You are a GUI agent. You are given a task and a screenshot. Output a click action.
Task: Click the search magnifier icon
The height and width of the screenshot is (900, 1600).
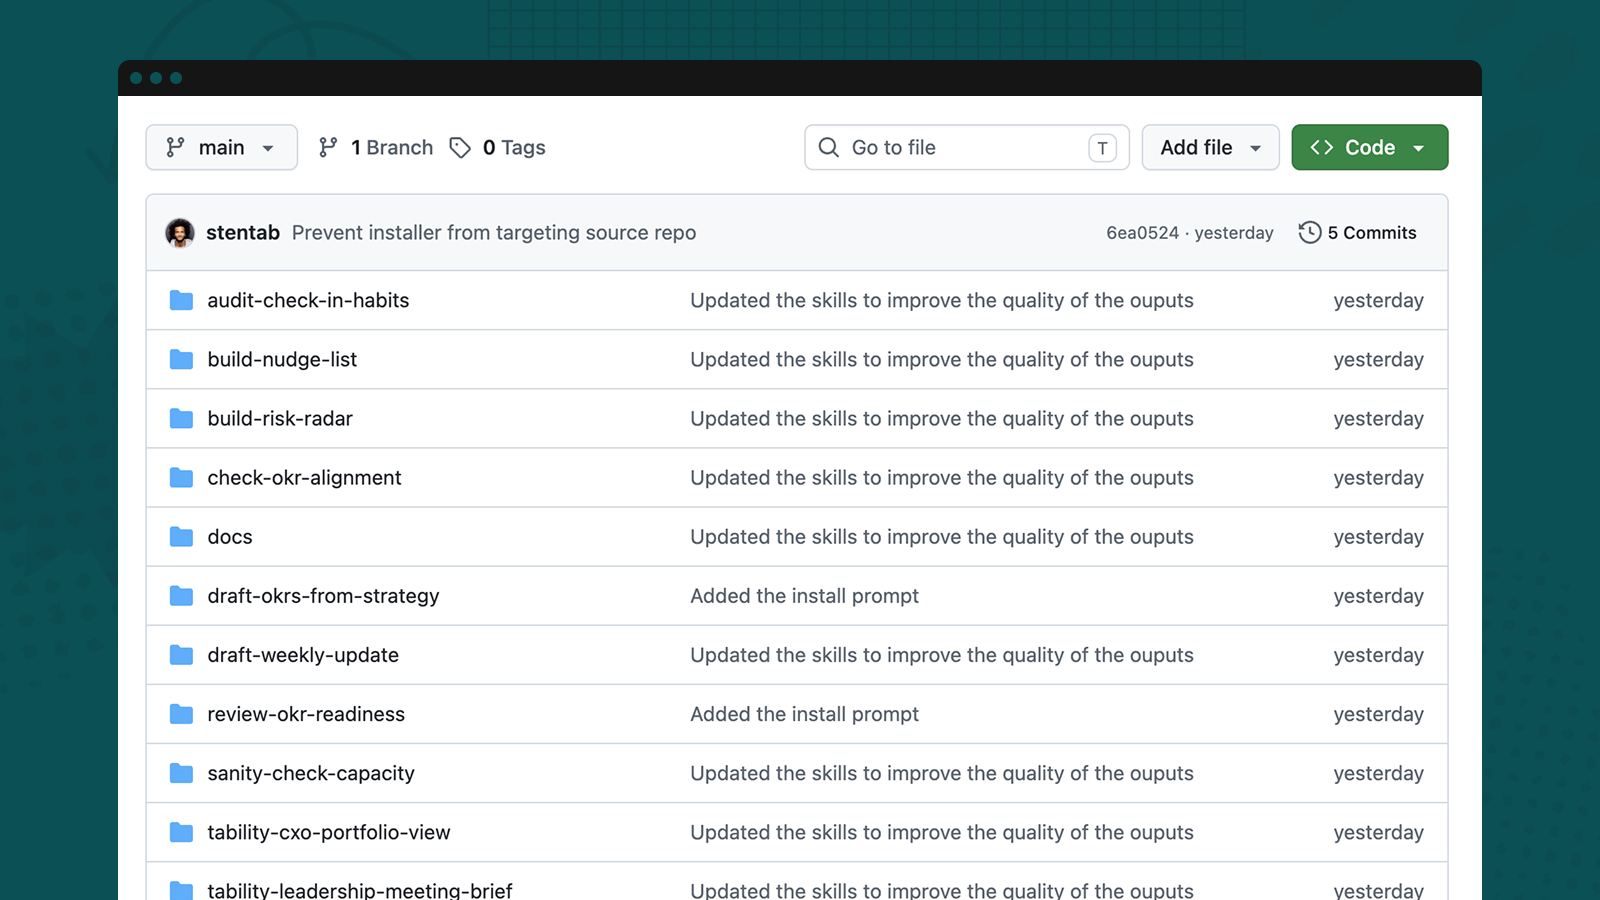tap(829, 147)
